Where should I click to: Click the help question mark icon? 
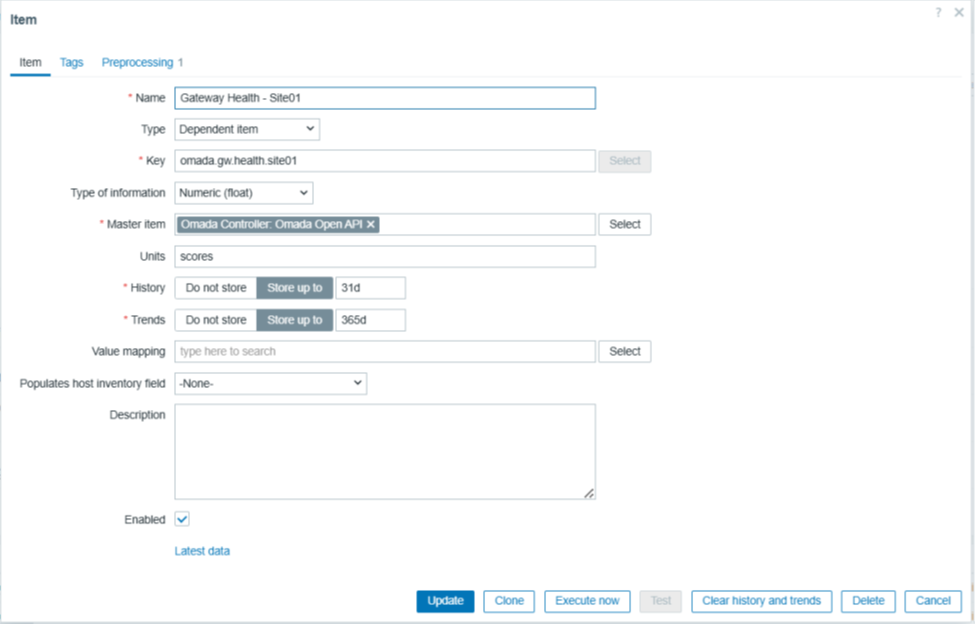(938, 12)
